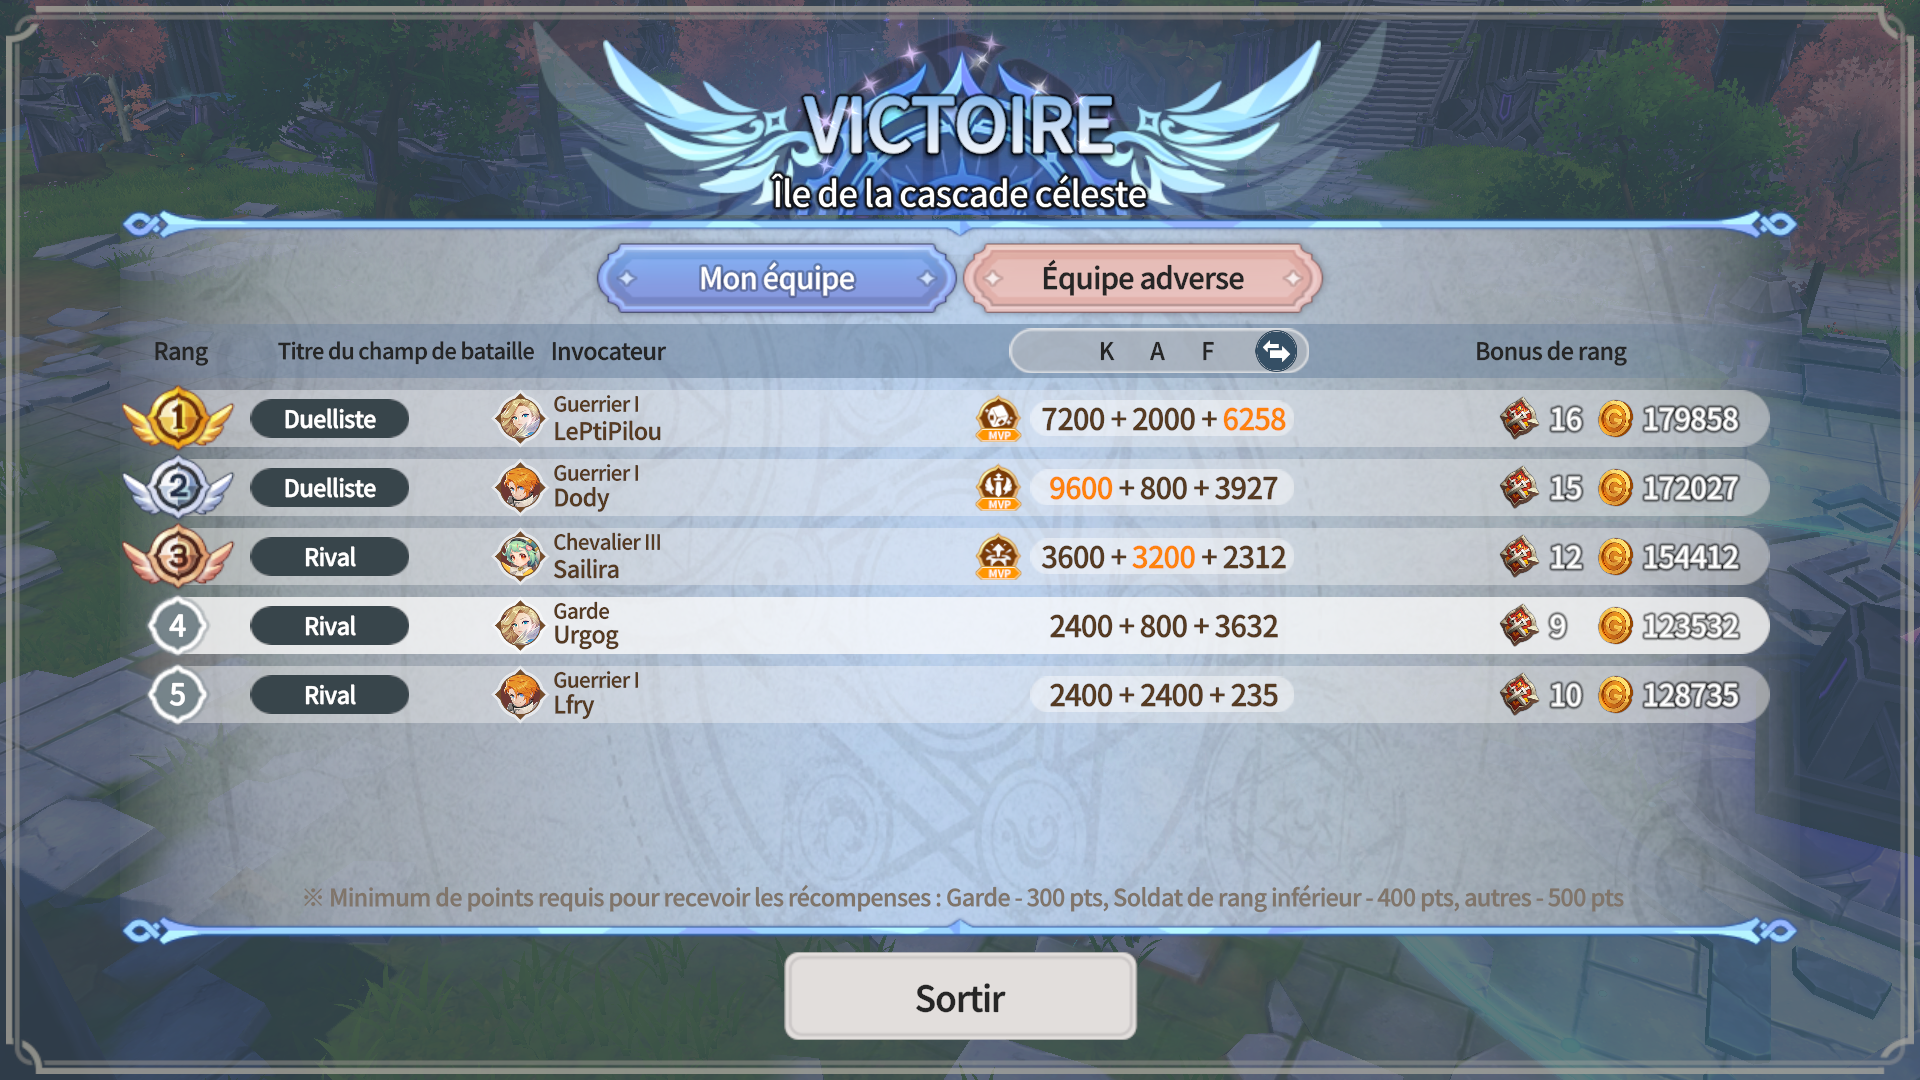Click Dody's MVP badge icon

tap(998, 488)
